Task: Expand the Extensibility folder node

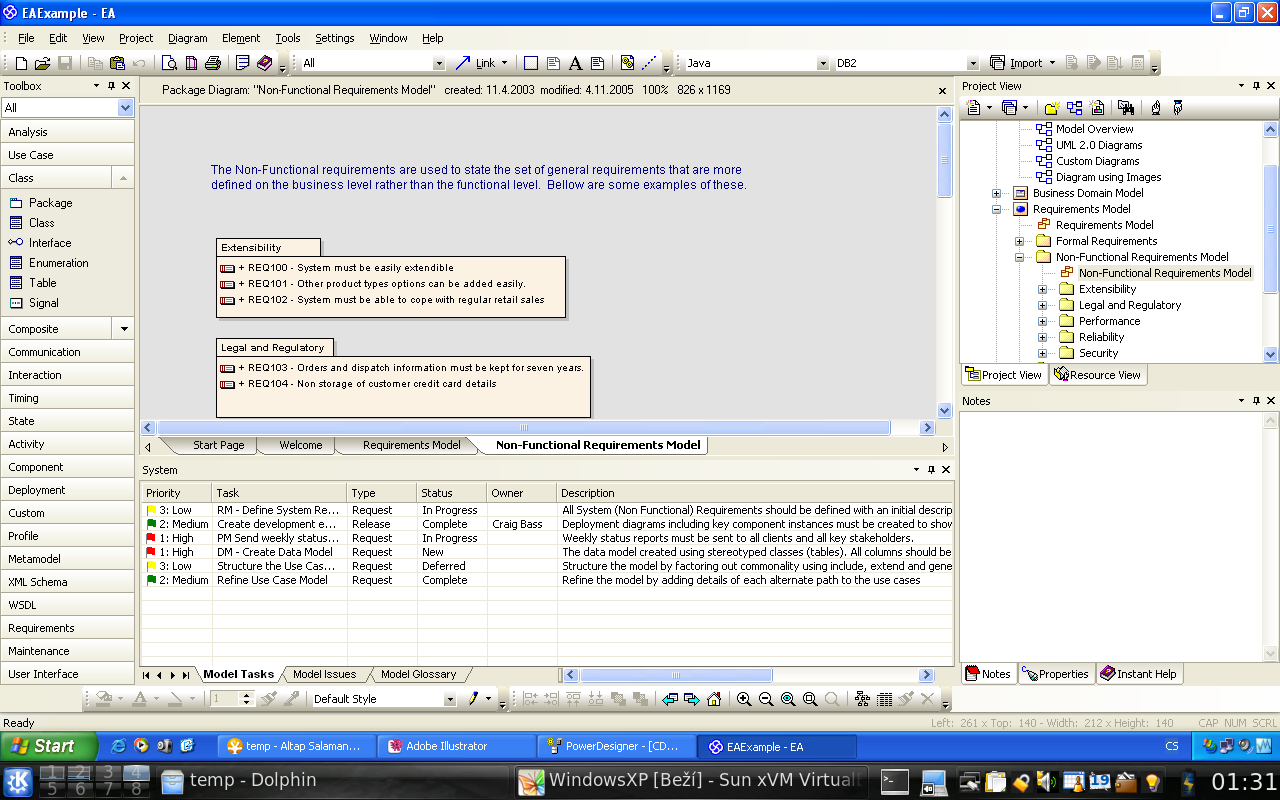Action: 1042,289
